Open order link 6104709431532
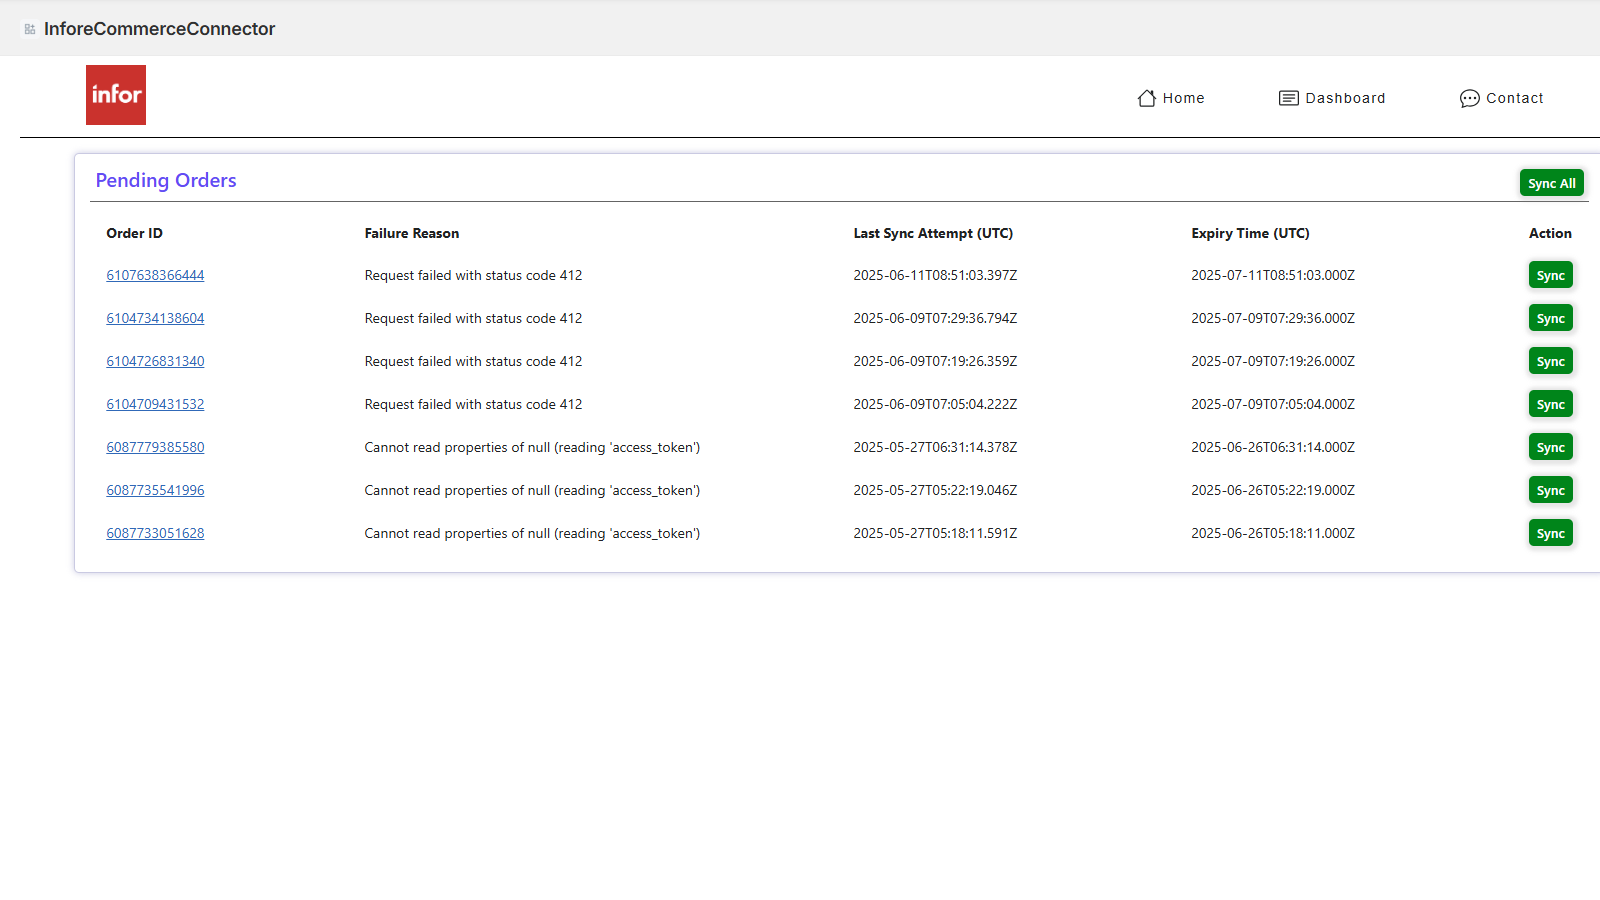 coord(155,404)
